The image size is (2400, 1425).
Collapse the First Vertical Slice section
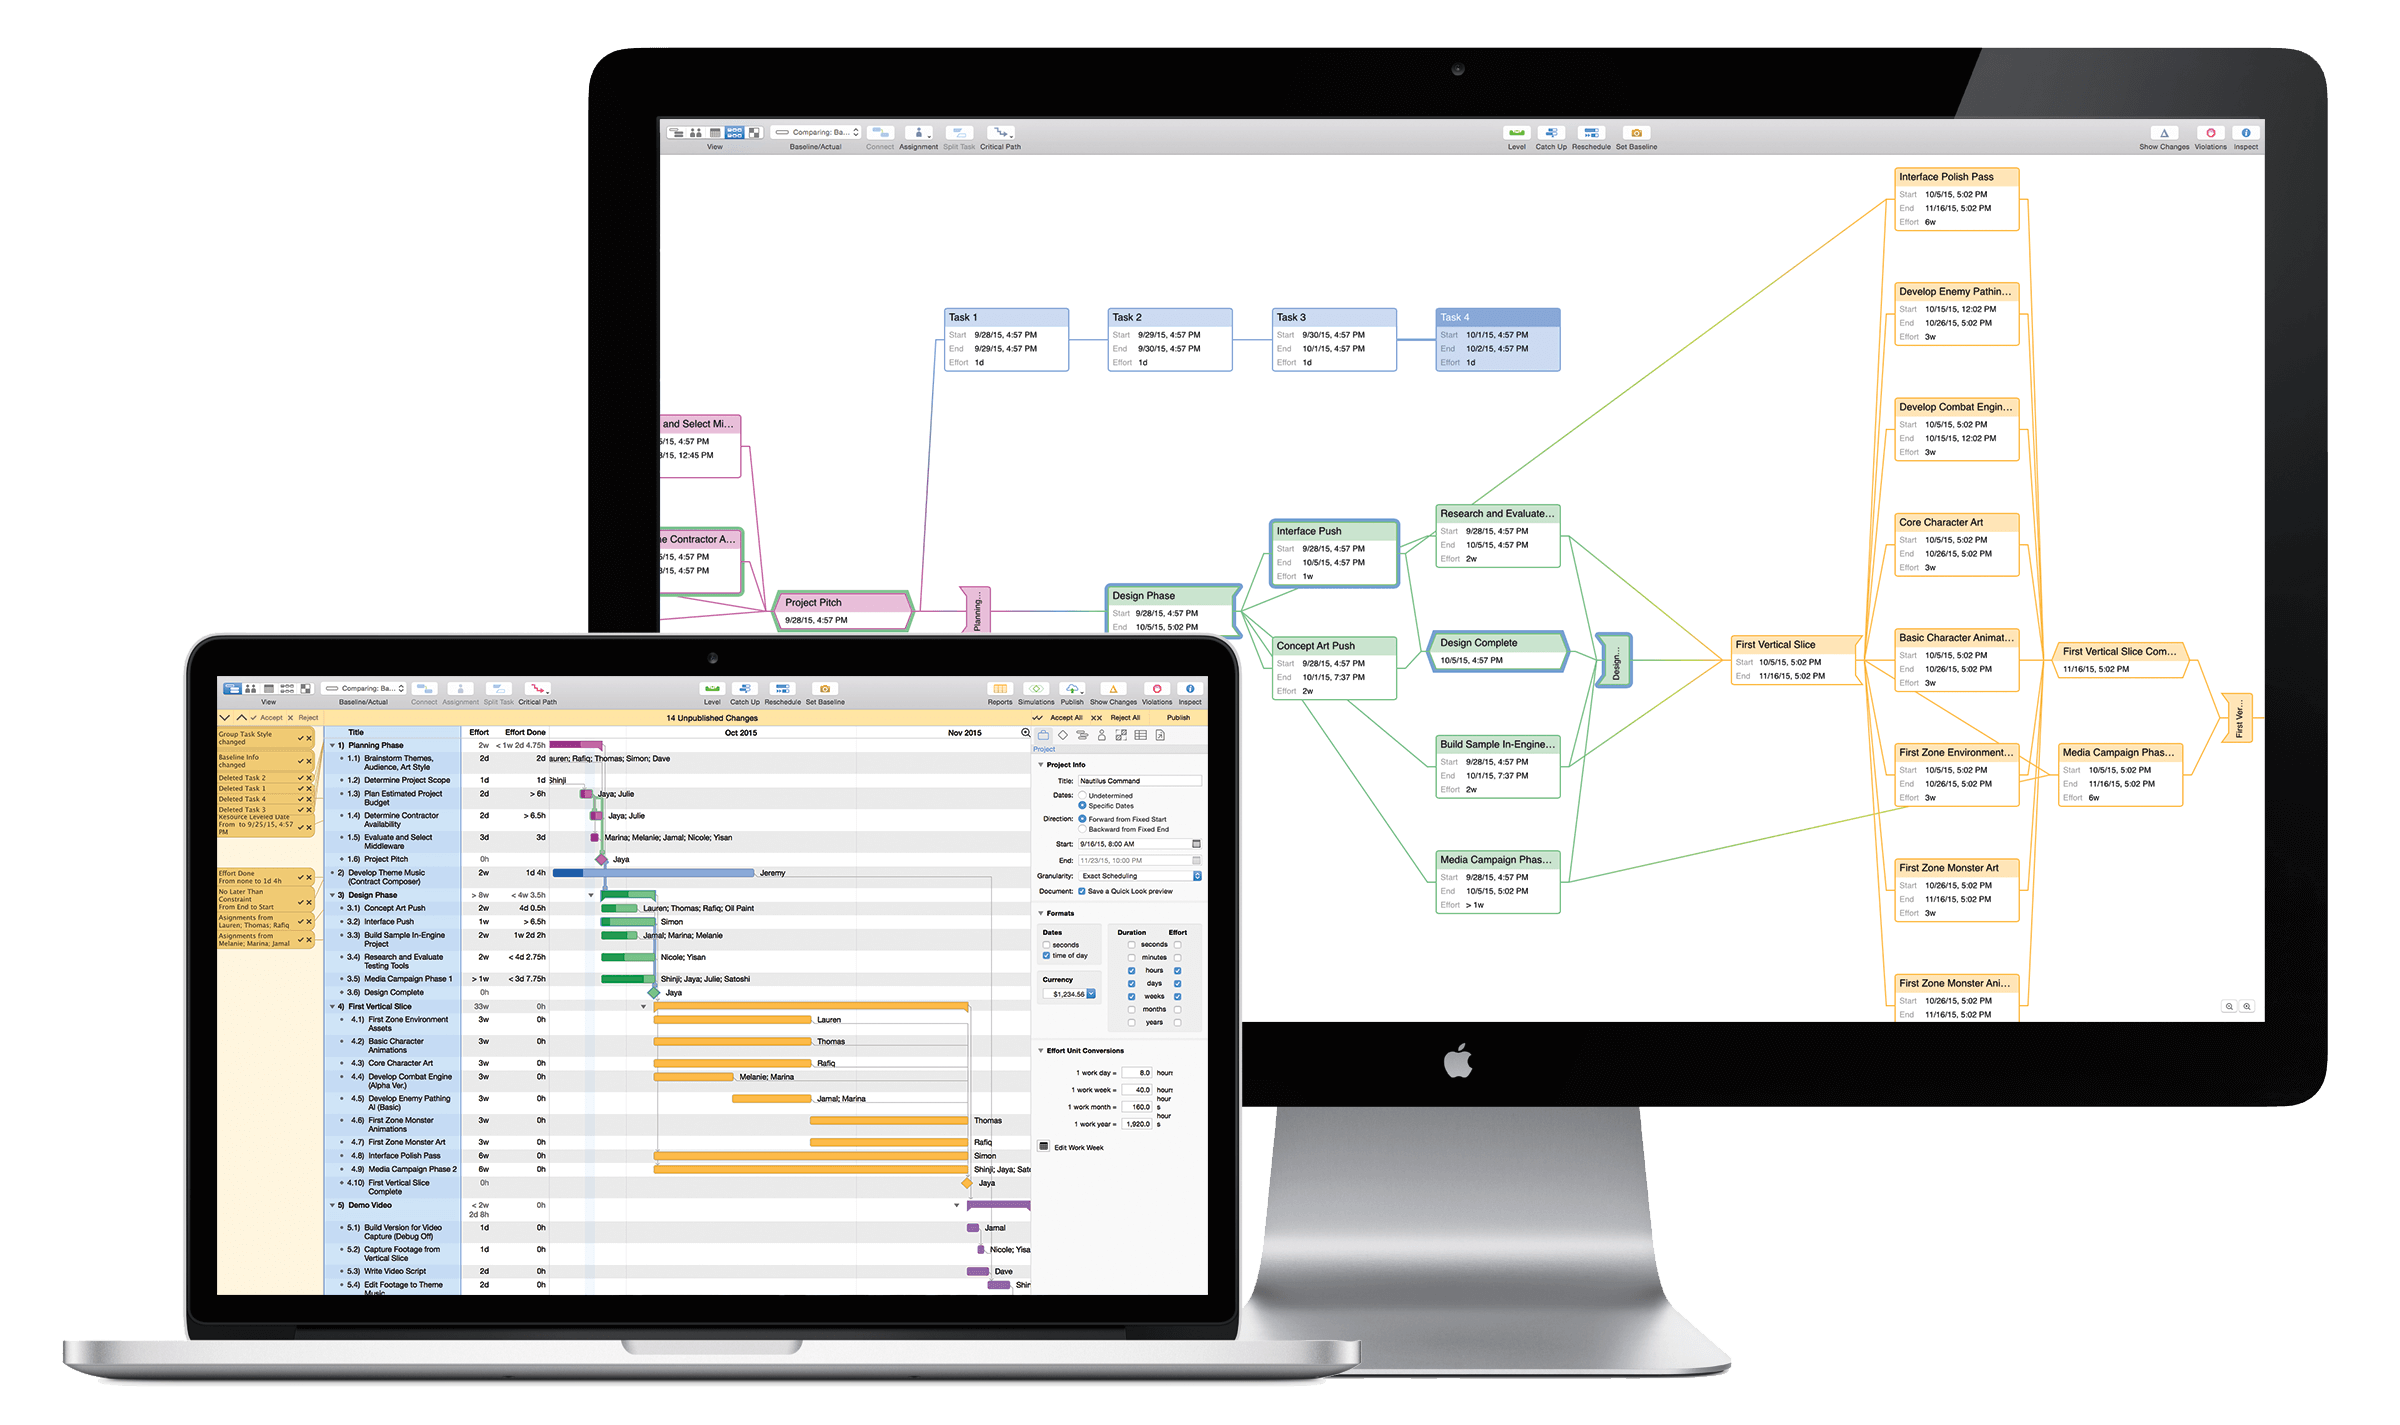pyautogui.click(x=332, y=1006)
